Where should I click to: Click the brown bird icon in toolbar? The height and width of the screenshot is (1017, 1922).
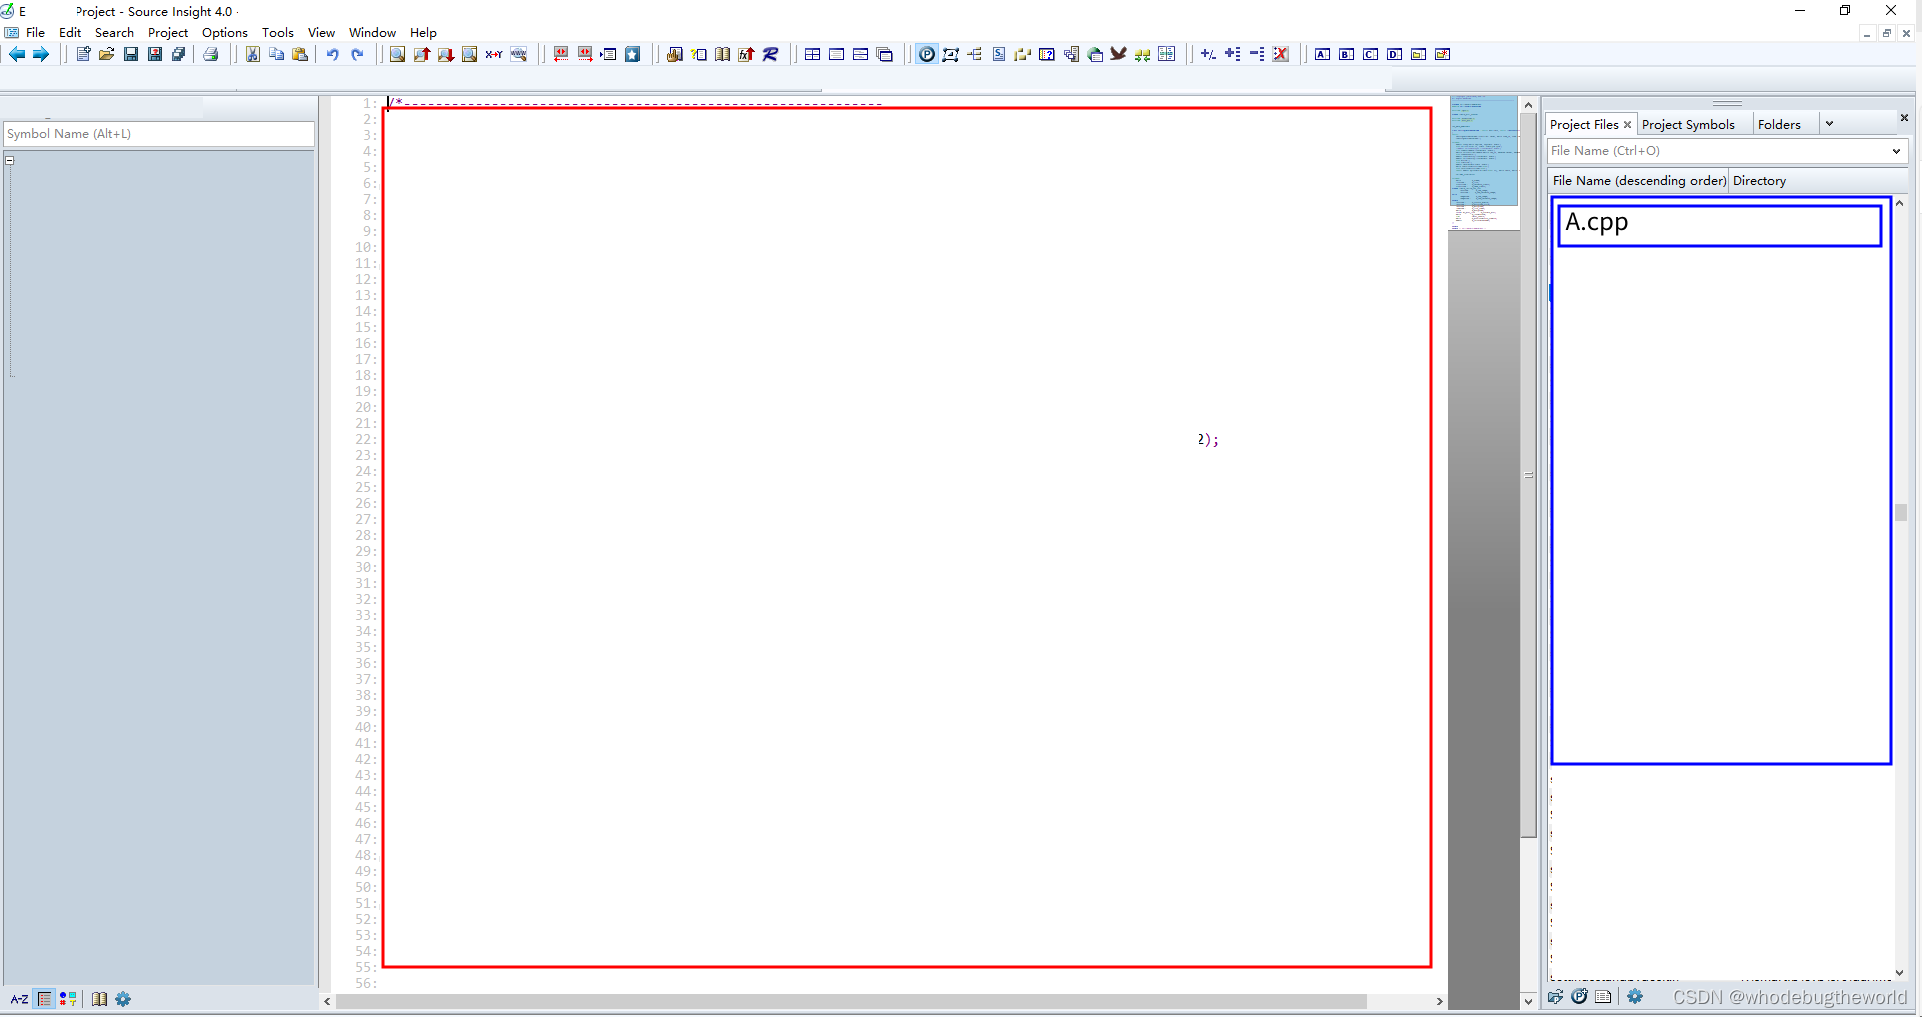(1119, 54)
